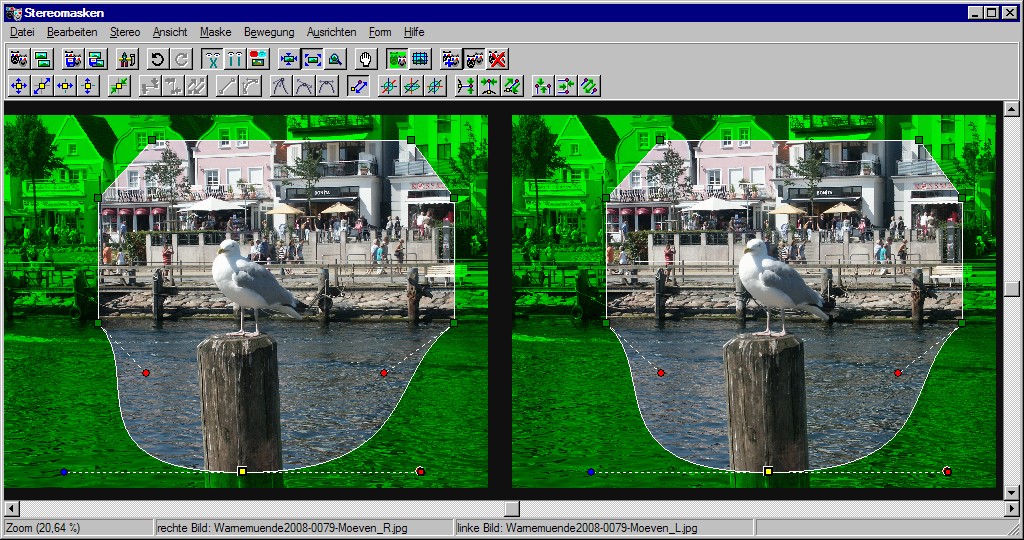Toggle the blue grid overlay button
The height and width of the screenshot is (540, 1024).
(420, 59)
